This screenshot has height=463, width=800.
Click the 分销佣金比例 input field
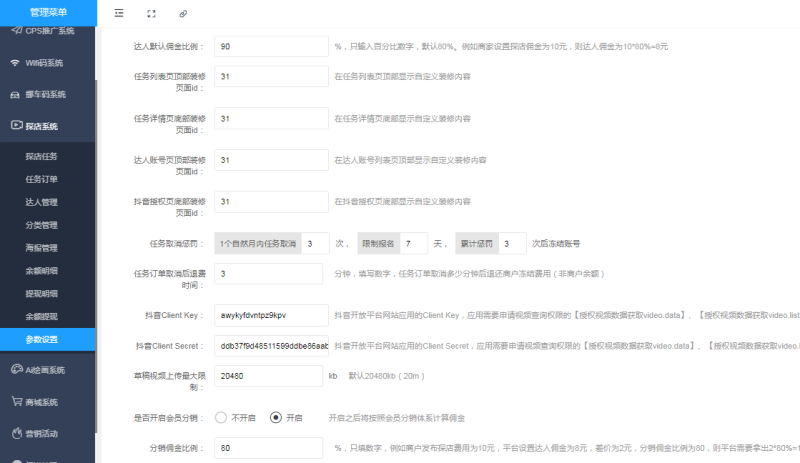272,448
